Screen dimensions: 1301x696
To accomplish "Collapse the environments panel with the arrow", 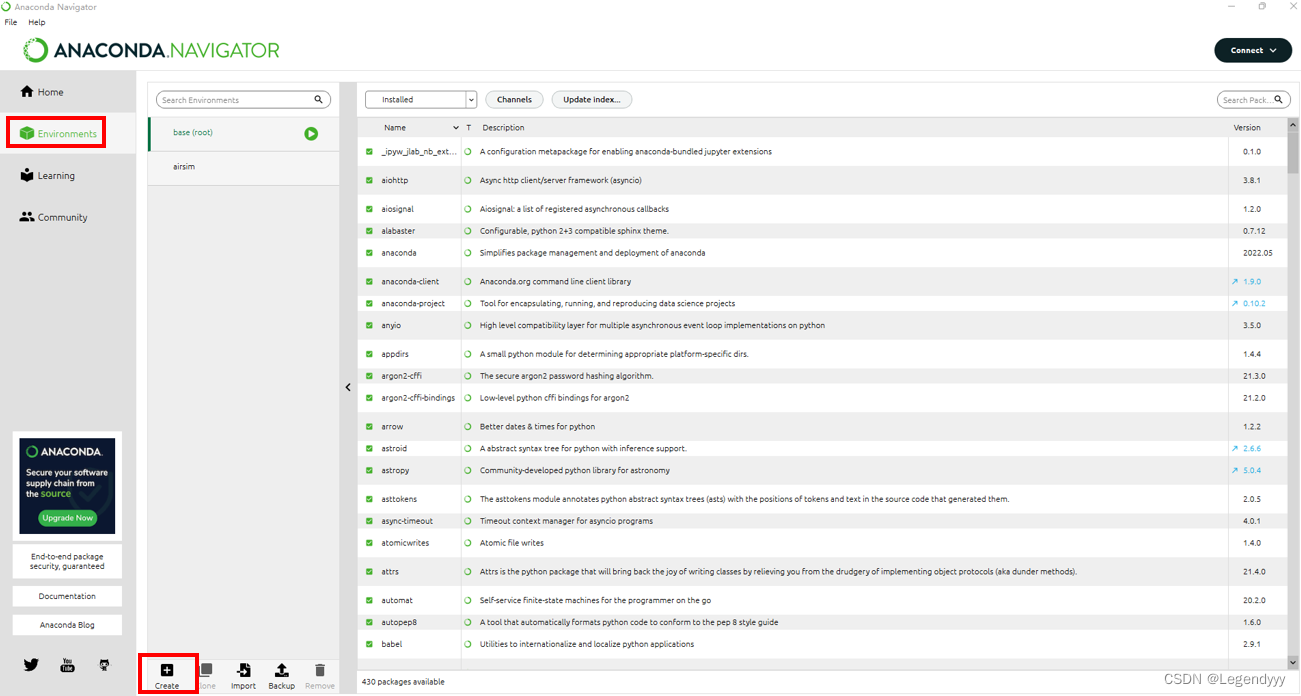I will point(348,387).
